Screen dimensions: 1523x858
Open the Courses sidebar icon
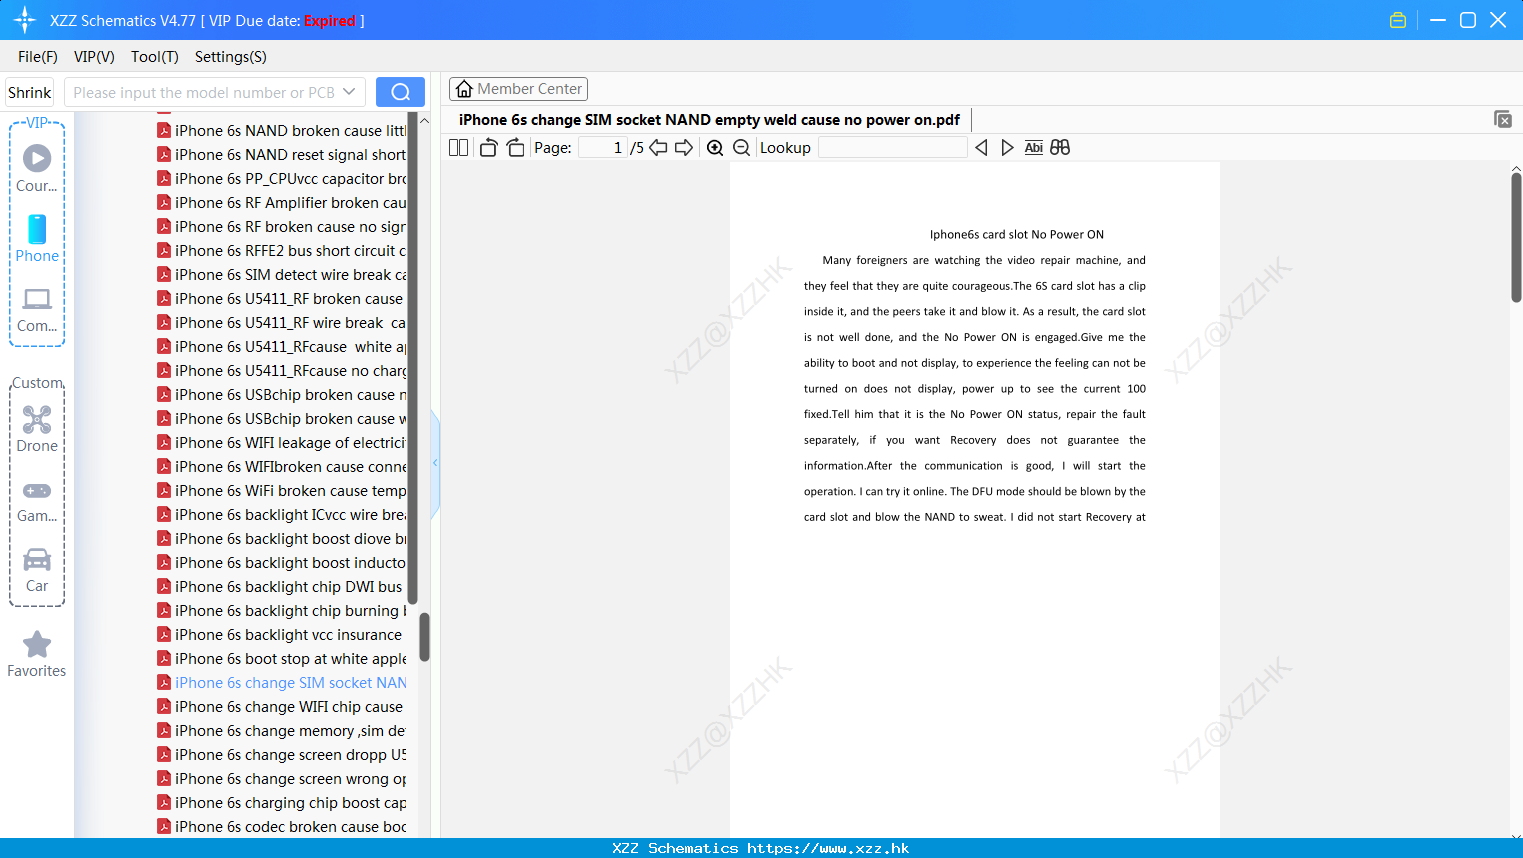coord(37,168)
